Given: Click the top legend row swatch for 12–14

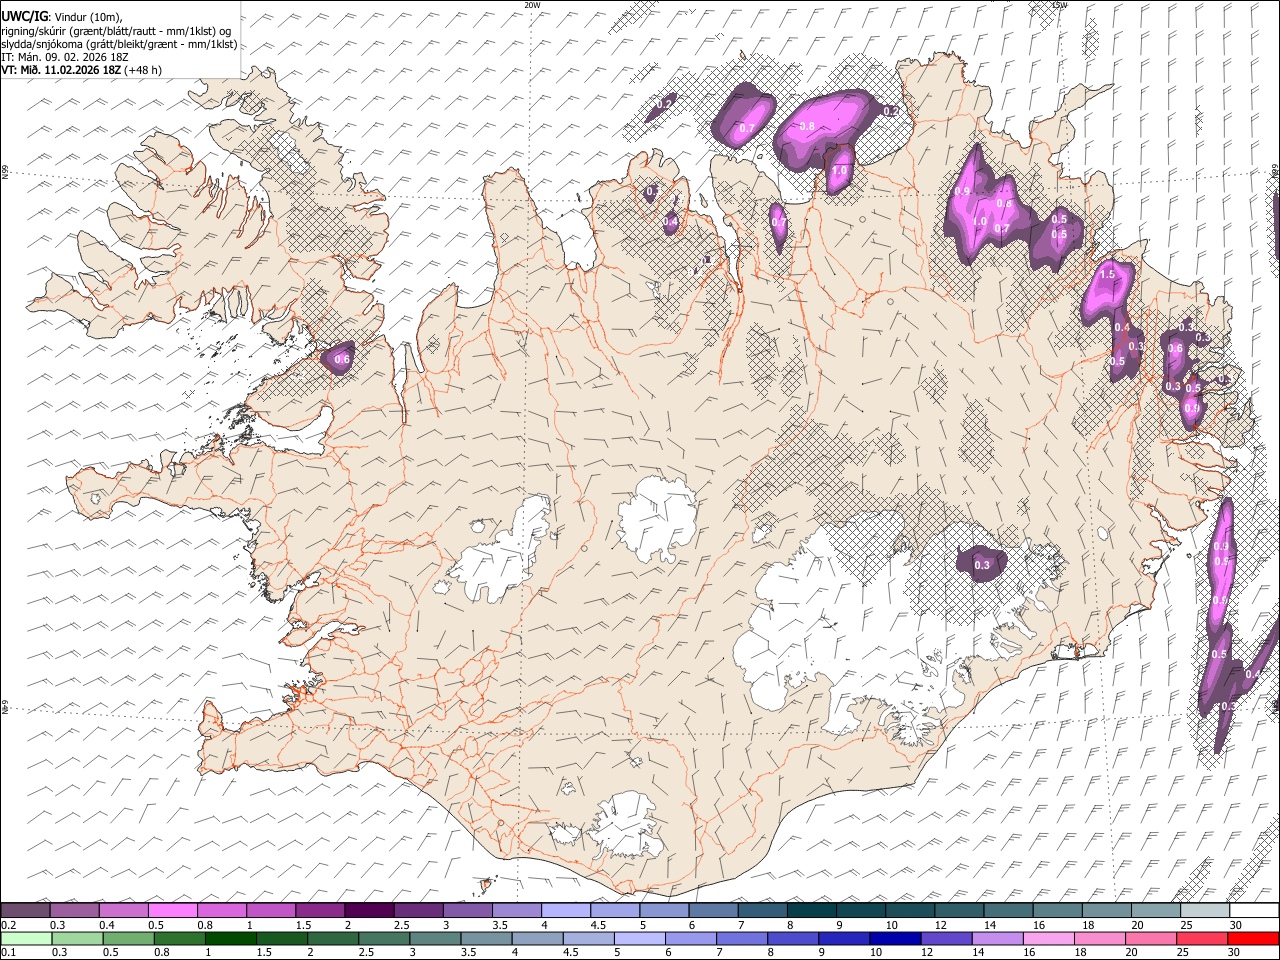Looking at the screenshot, I should (x=959, y=910).
